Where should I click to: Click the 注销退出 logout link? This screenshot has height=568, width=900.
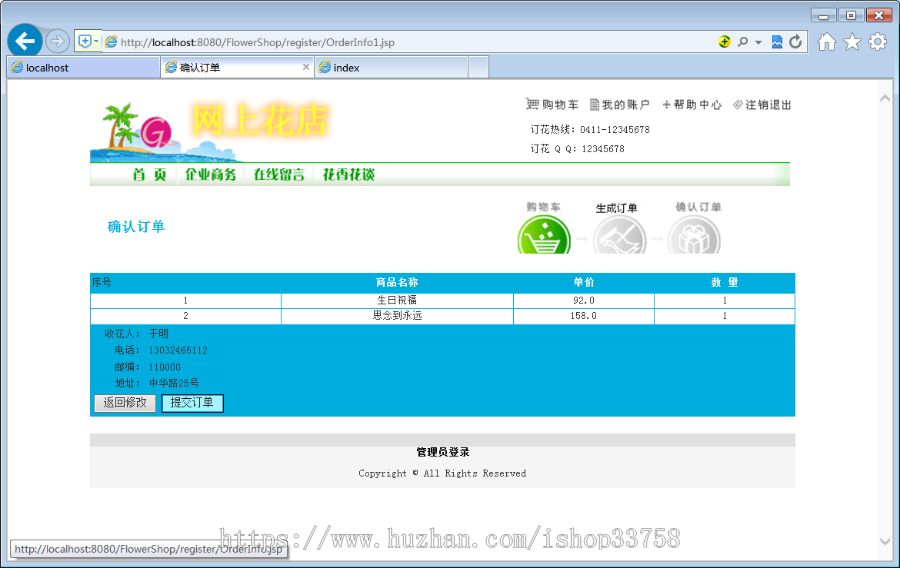pos(762,104)
